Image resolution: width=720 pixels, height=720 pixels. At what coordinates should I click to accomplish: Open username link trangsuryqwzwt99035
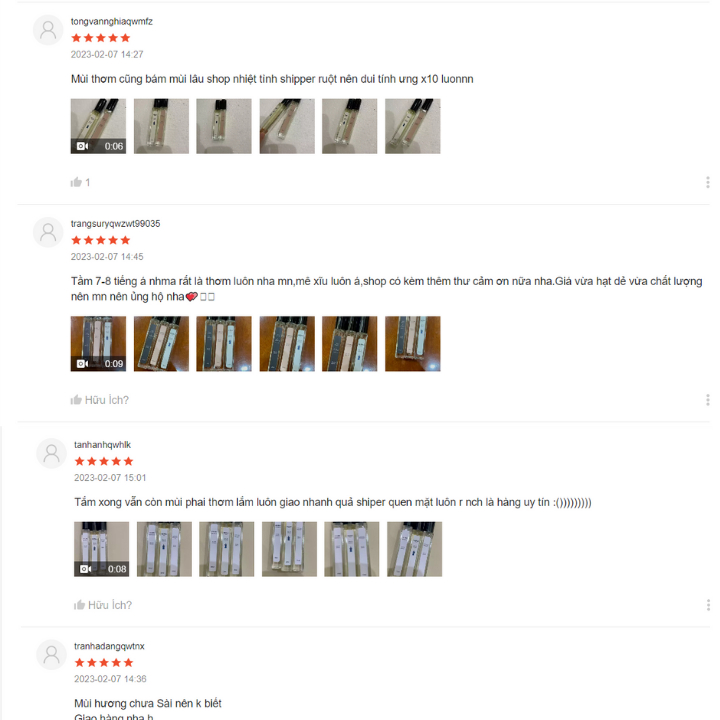point(115,224)
